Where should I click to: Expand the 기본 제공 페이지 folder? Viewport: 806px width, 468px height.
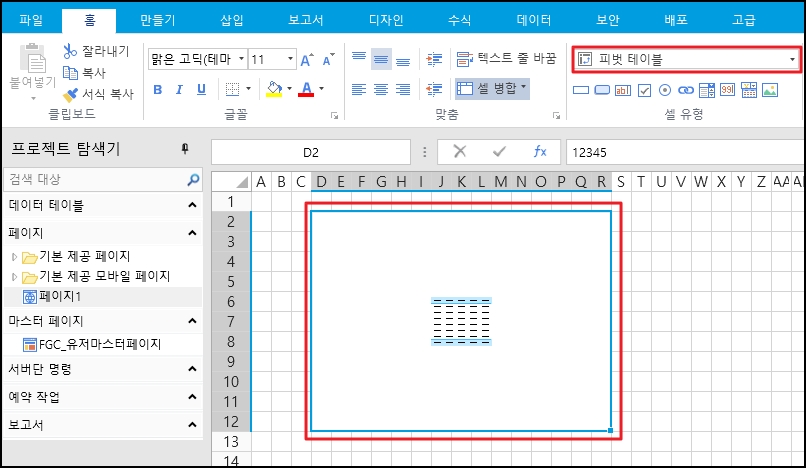(x=14, y=256)
